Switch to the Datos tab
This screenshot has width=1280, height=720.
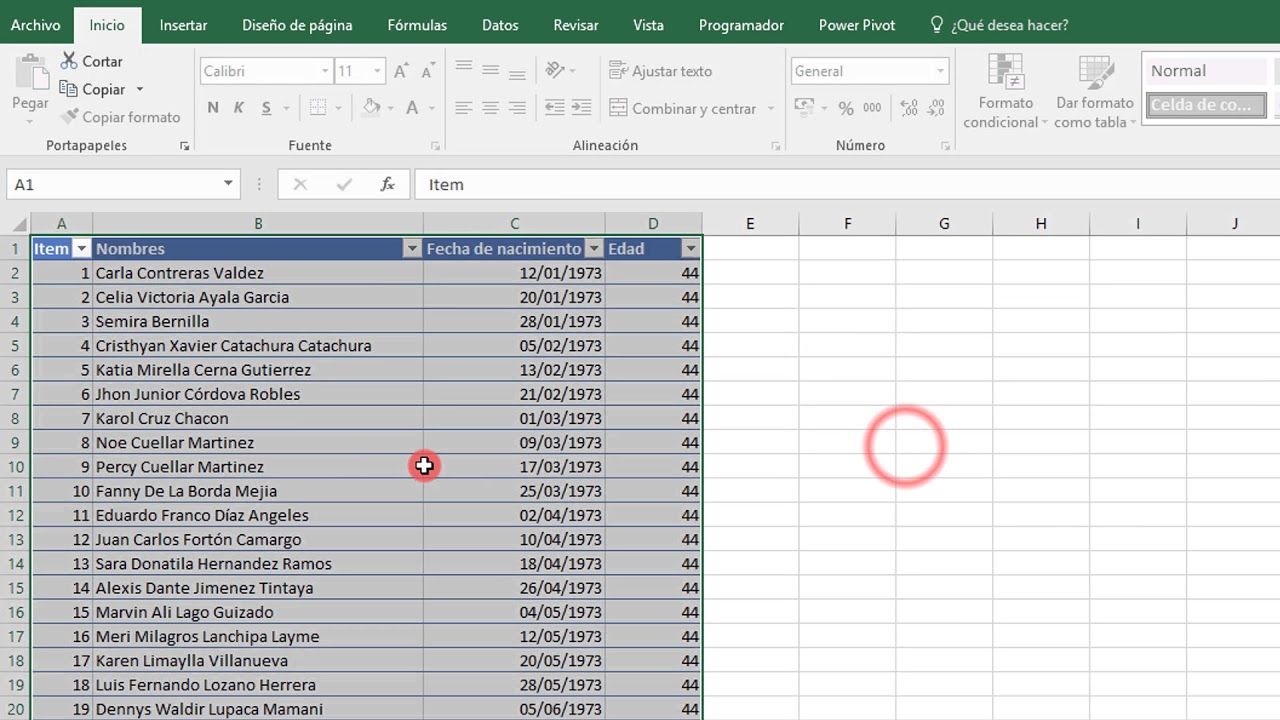(500, 25)
